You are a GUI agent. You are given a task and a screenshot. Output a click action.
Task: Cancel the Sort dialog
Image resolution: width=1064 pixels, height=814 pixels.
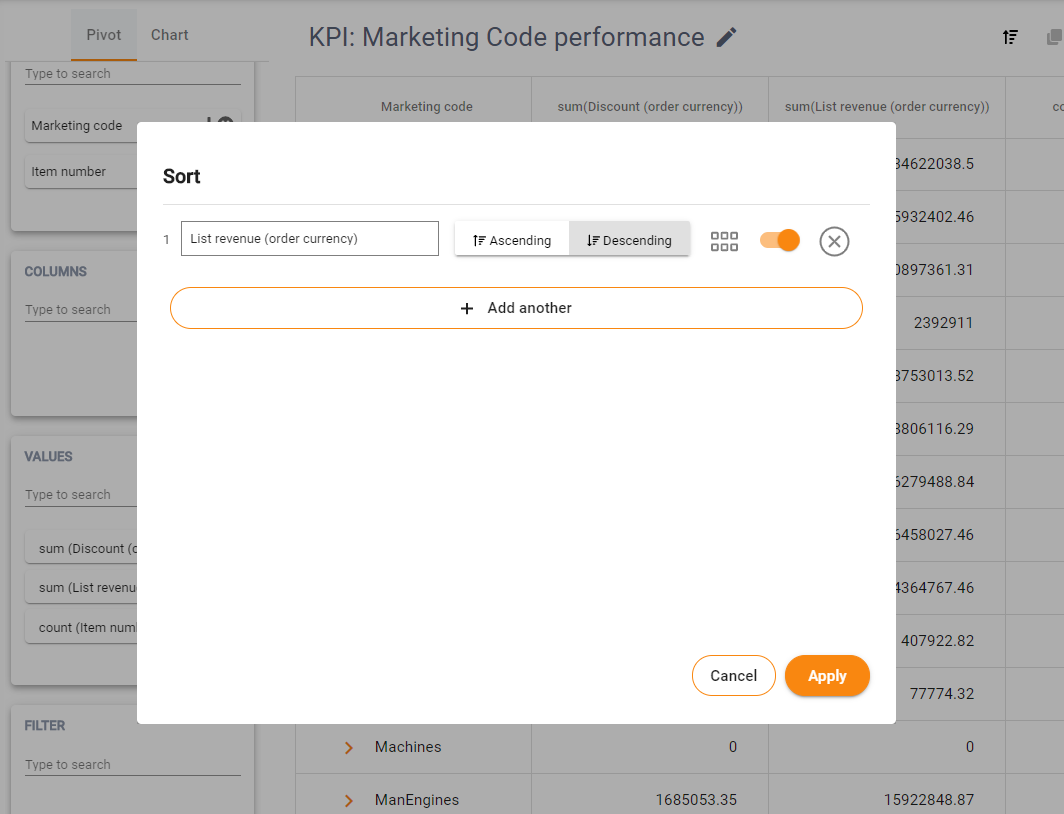click(733, 676)
